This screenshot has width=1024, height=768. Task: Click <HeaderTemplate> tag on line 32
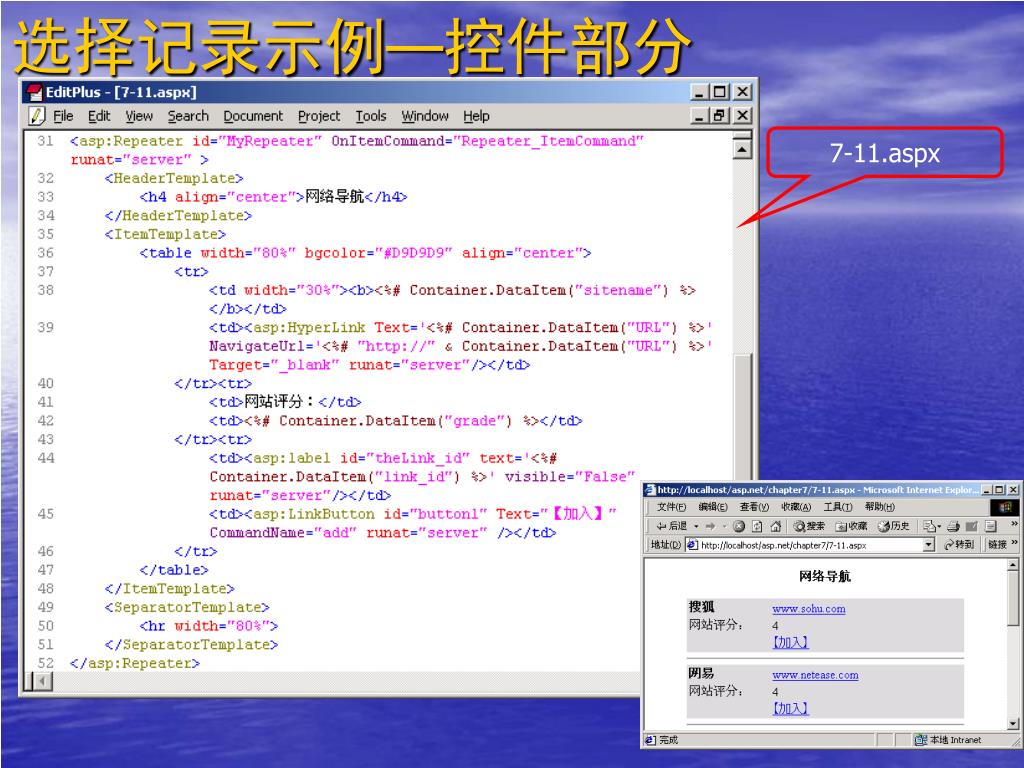[x=174, y=178]
